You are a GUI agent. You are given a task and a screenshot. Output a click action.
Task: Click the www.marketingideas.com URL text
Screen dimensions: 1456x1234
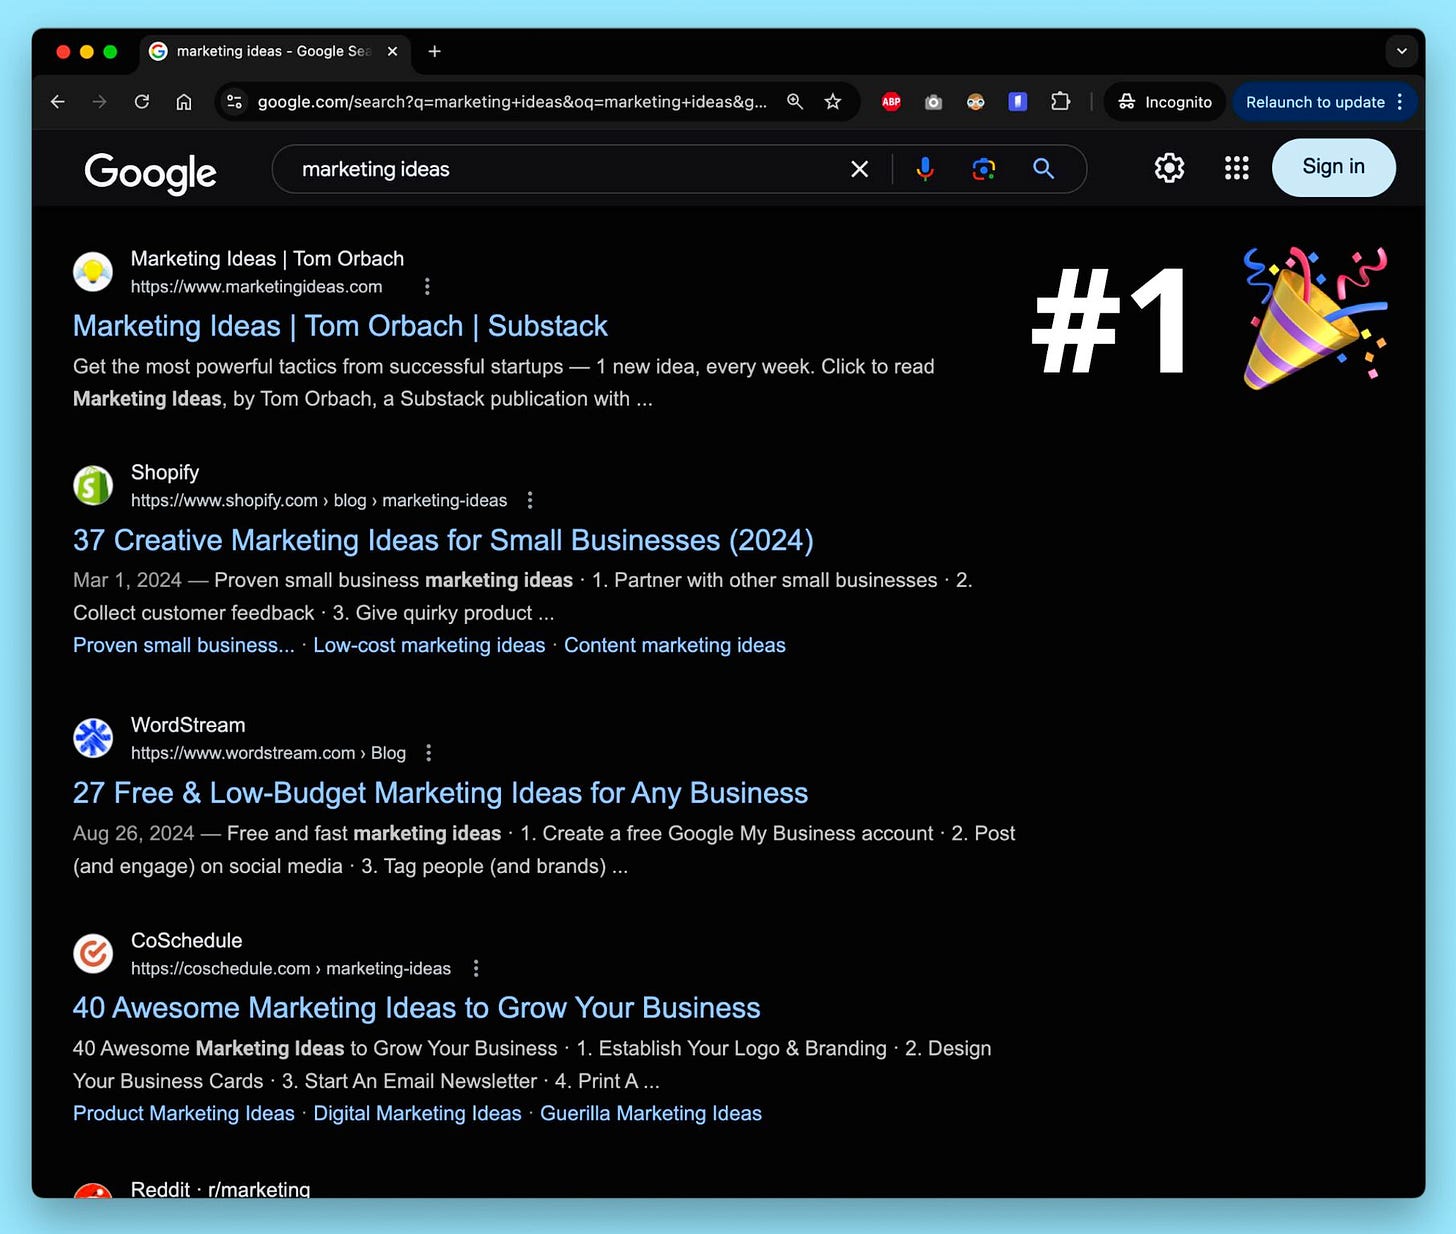[257, 287]
